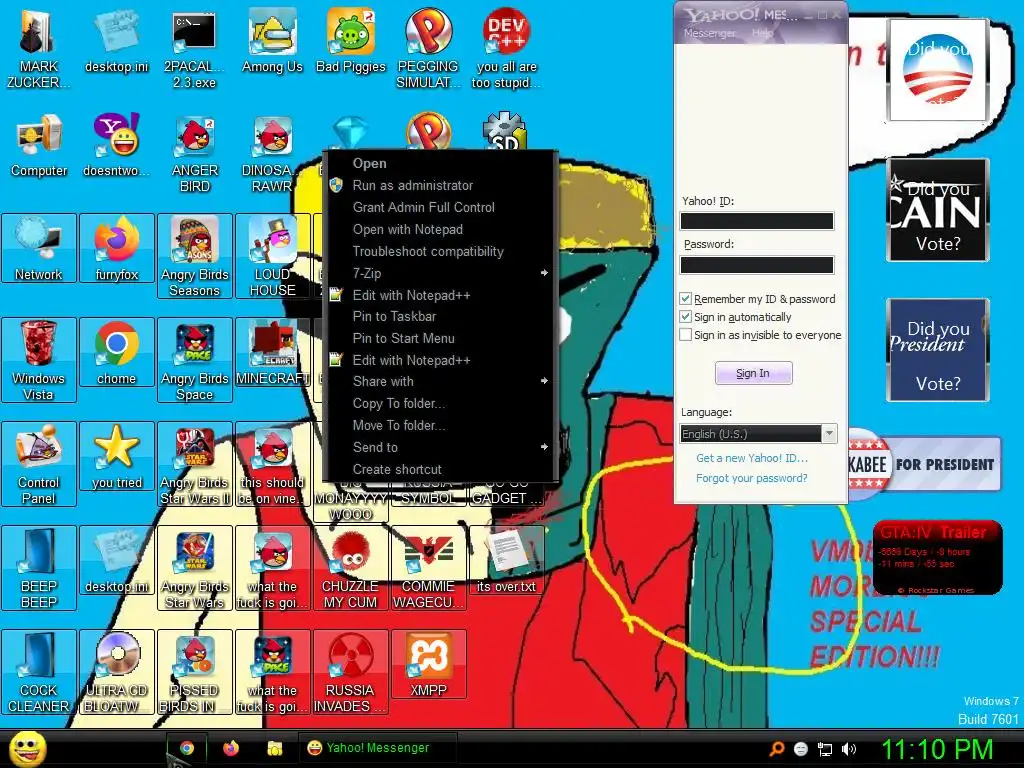Open the Angry Birds Space icon
1024x768 pixels.
[x=195, y=360]
